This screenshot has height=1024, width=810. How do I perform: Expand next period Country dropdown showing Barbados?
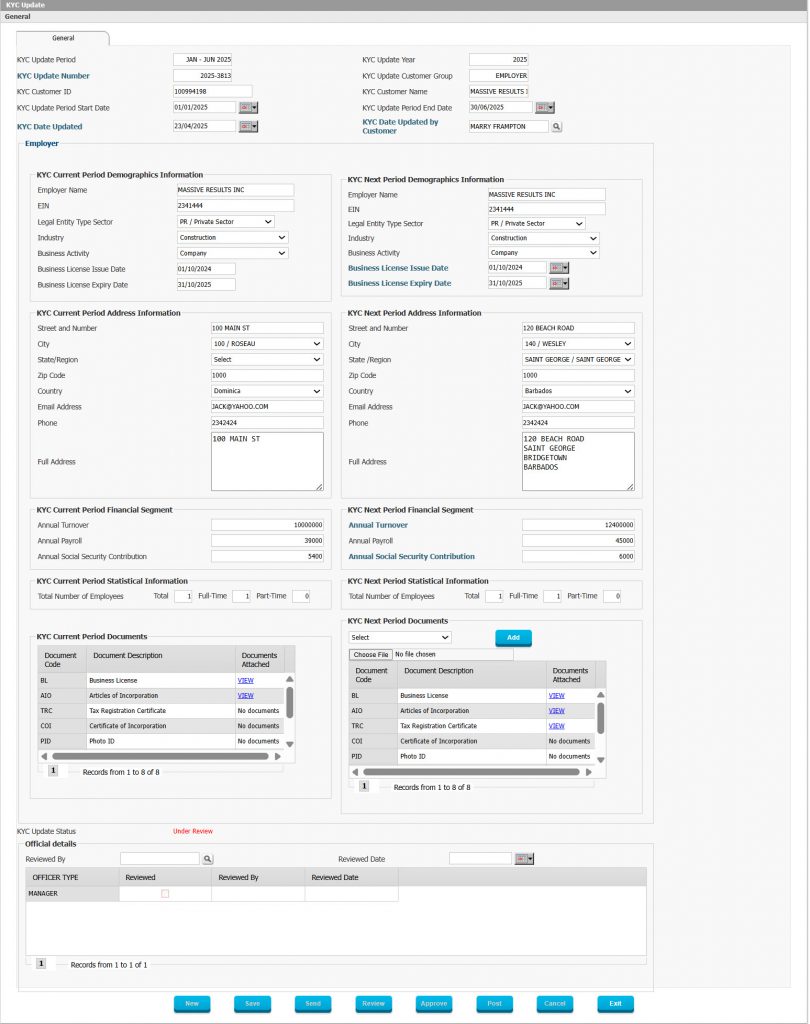tap(578, 391)
